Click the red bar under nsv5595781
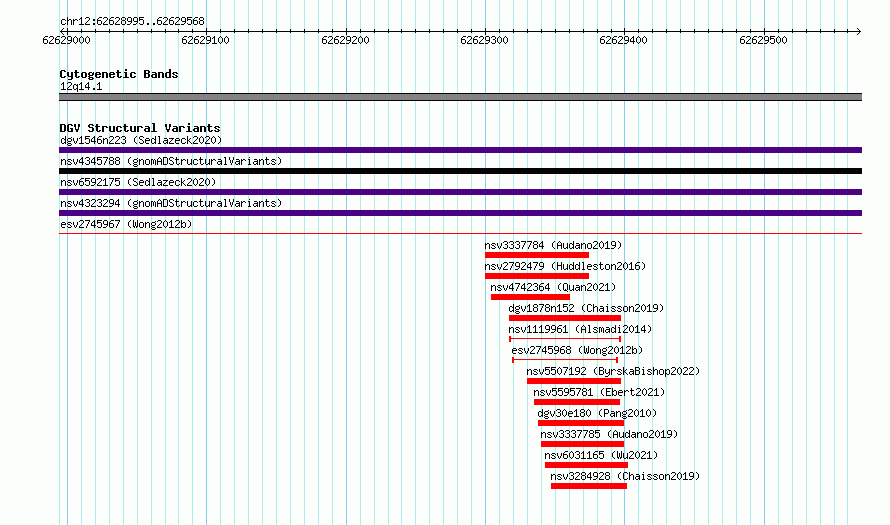Viewport: 890px width, 525px height. coord(577,402)
